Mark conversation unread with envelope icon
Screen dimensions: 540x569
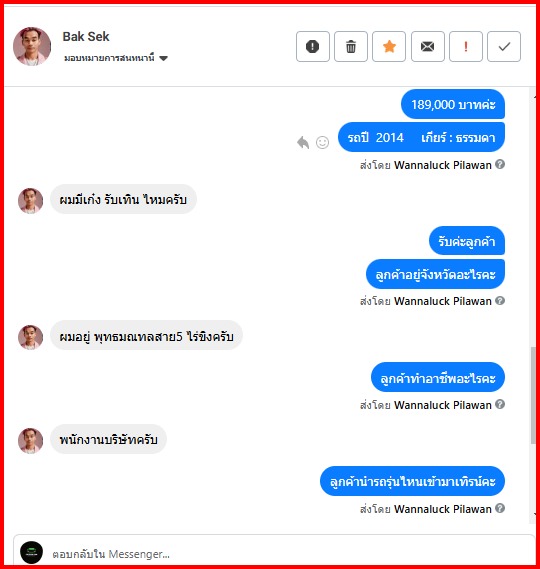[x=428, y=46]
